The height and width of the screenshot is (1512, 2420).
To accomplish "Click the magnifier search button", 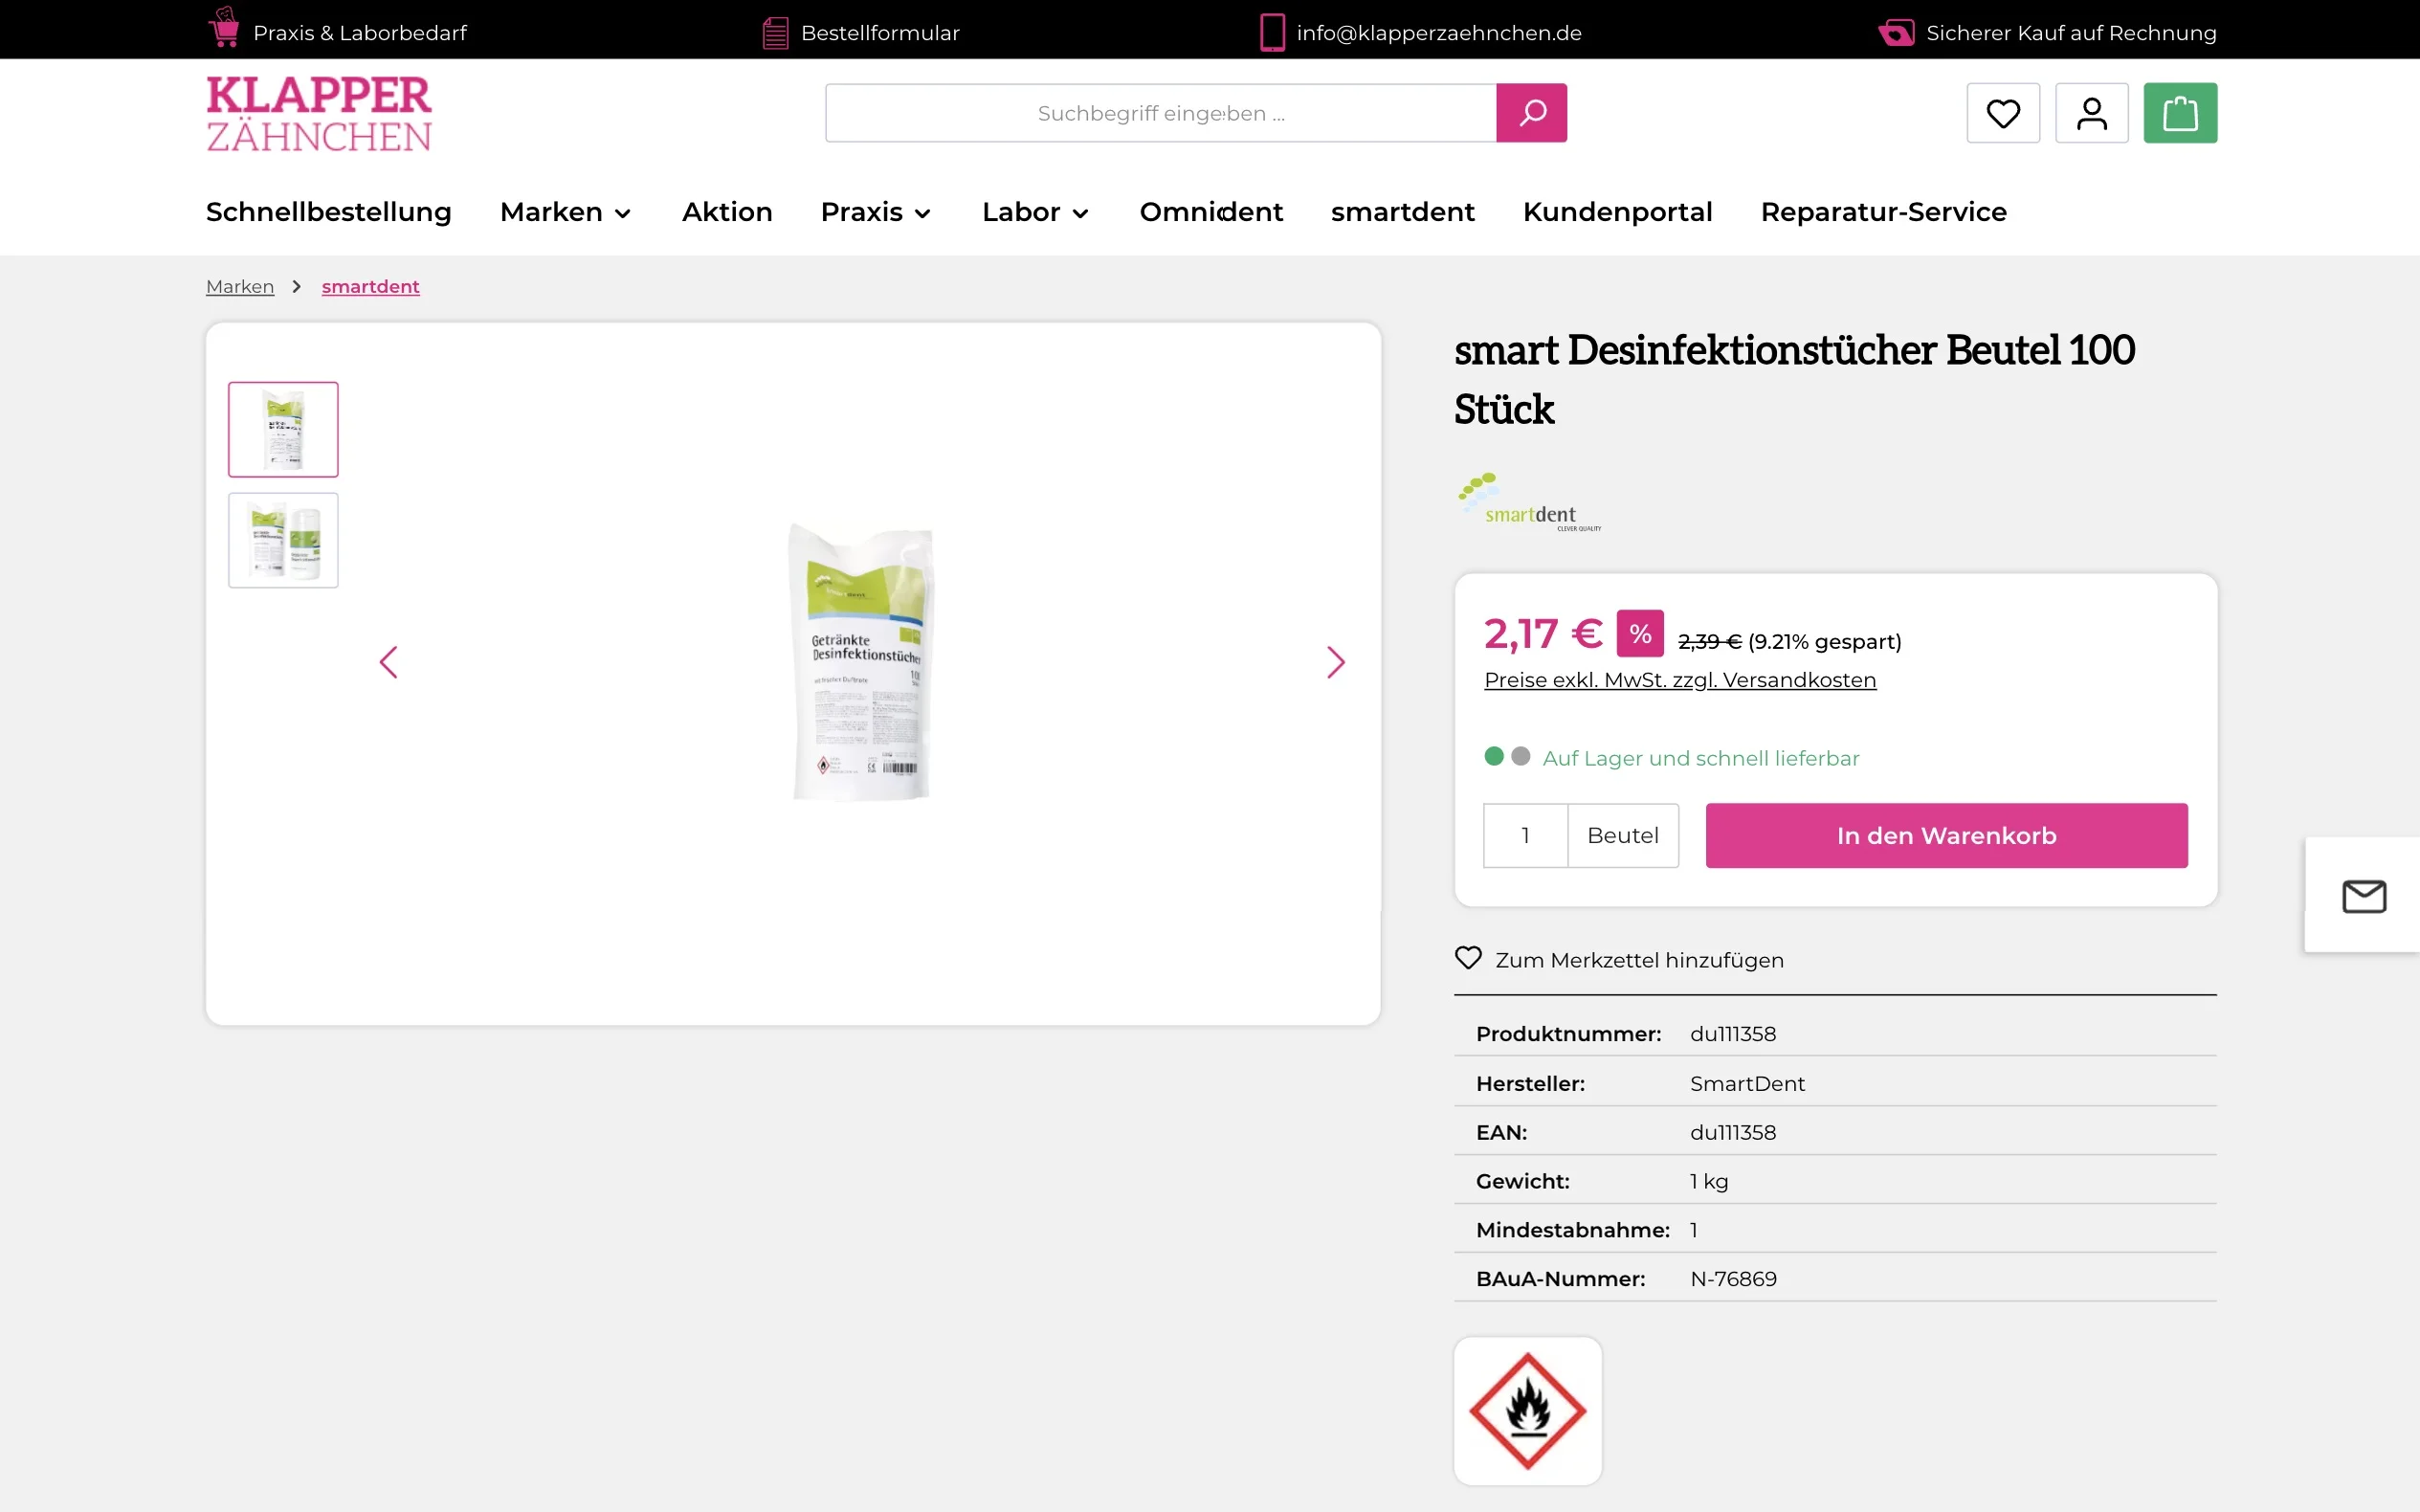I will 1531,113.
